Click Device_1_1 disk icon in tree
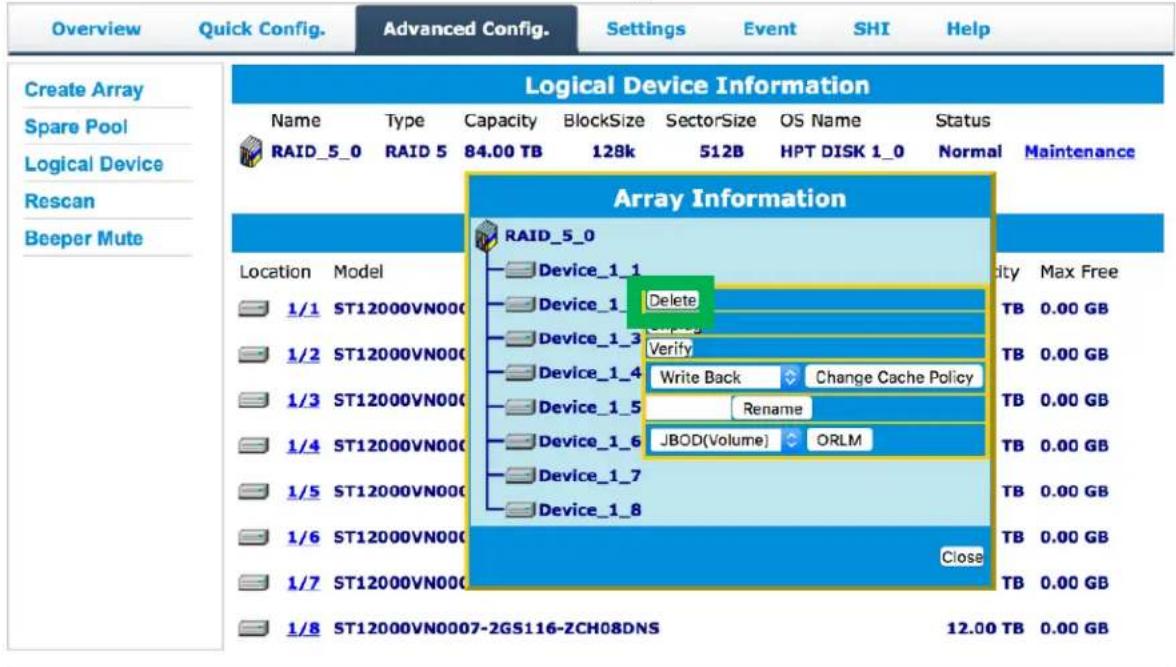The height and width of the screenshot is (667, 1176). pyautogui.click(x=520, y=269)
